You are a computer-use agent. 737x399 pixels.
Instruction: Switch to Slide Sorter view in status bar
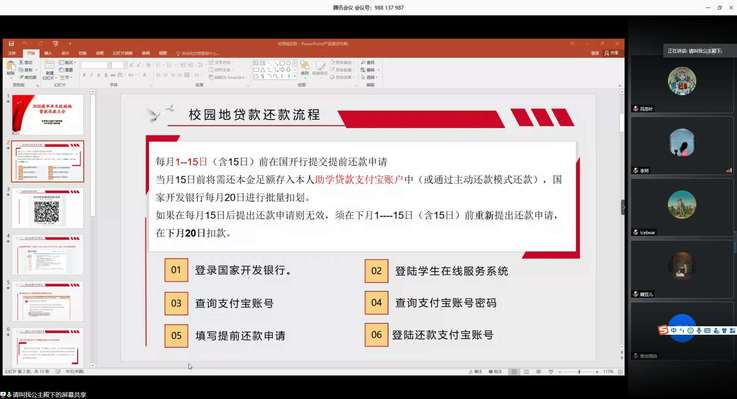tap(526, 372)
